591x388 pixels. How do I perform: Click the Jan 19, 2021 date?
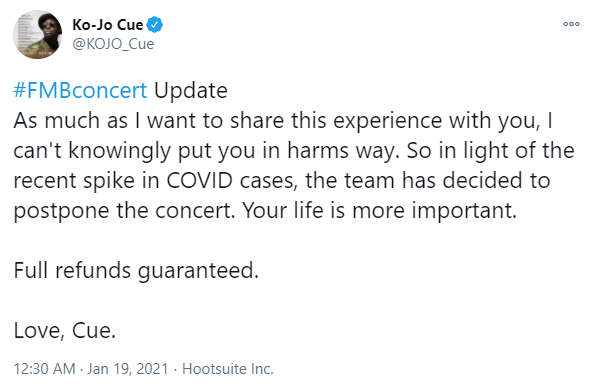click(x=128, y=369)
